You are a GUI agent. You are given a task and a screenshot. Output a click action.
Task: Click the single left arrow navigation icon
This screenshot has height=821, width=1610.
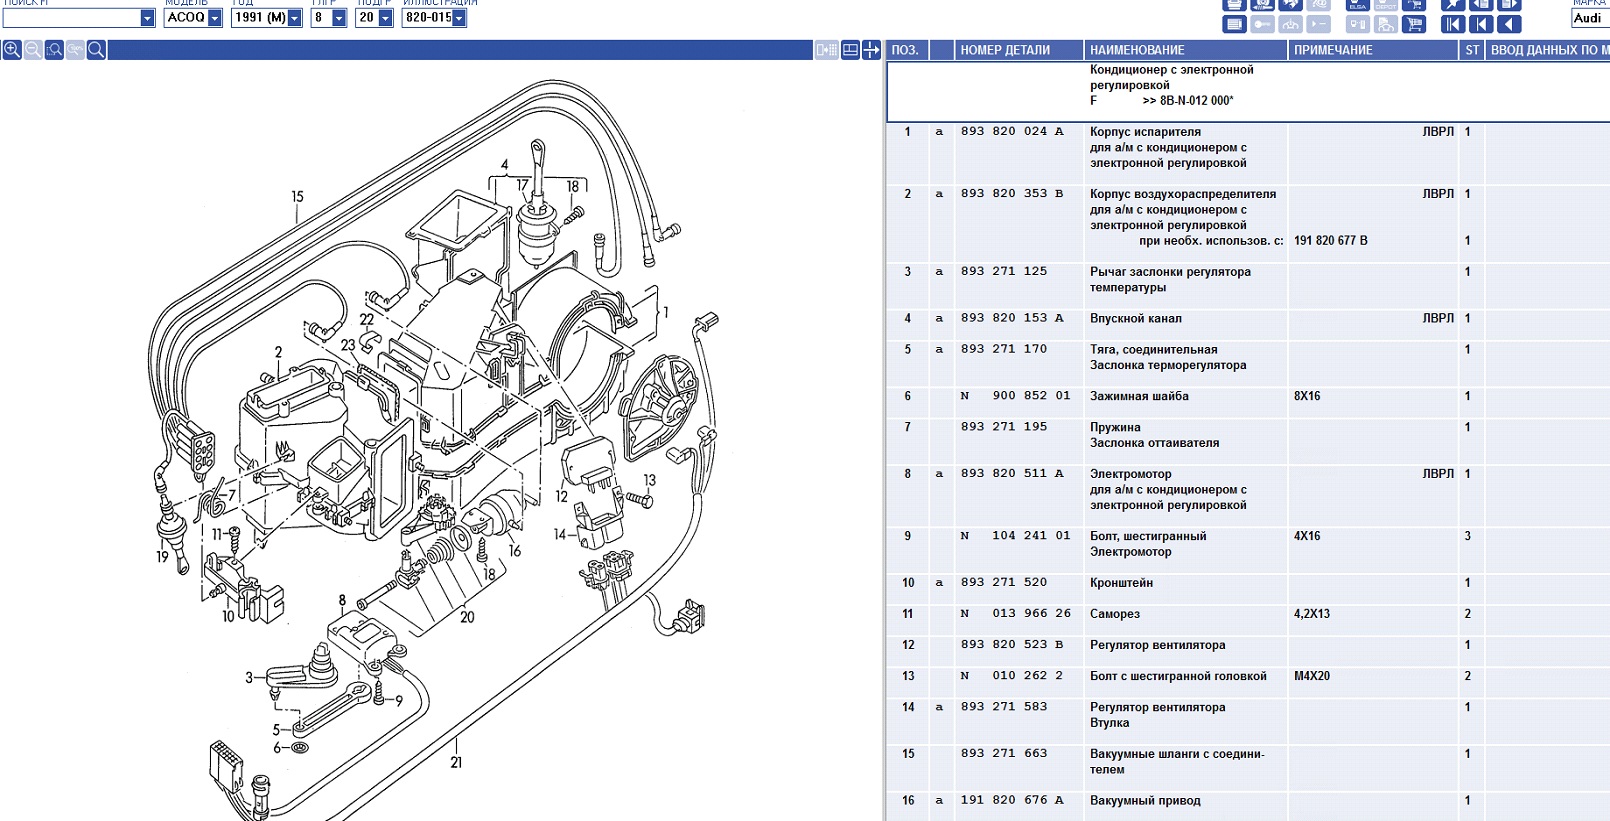[1509, 25]
